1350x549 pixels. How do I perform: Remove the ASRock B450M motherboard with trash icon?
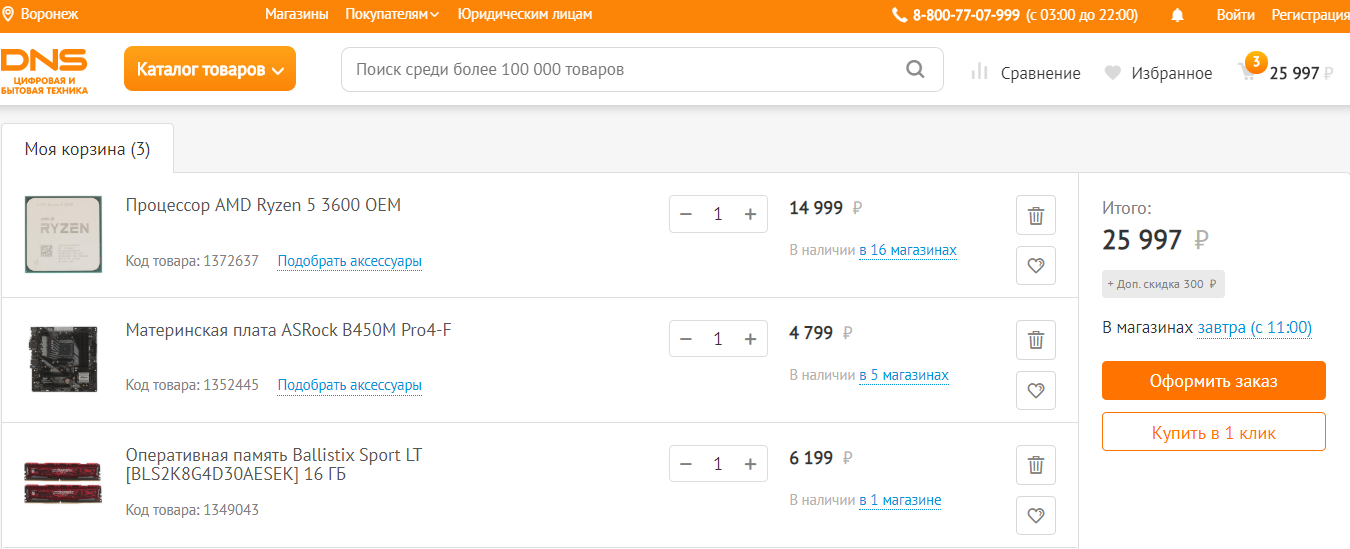[x=1036, y=340]
